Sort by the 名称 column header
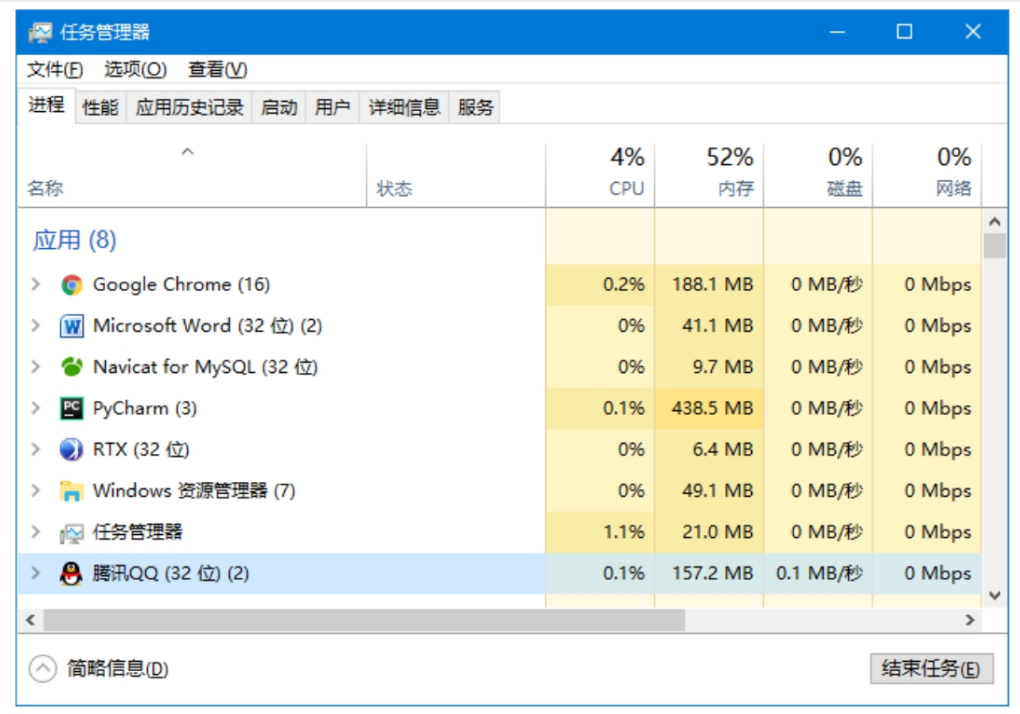 [x=193, y=176]
